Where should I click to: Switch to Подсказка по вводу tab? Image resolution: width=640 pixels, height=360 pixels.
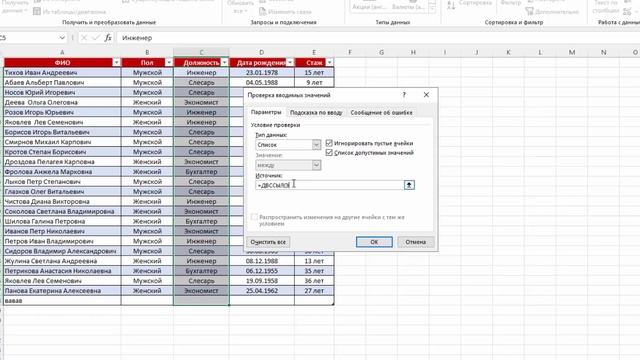coord(316,112)
